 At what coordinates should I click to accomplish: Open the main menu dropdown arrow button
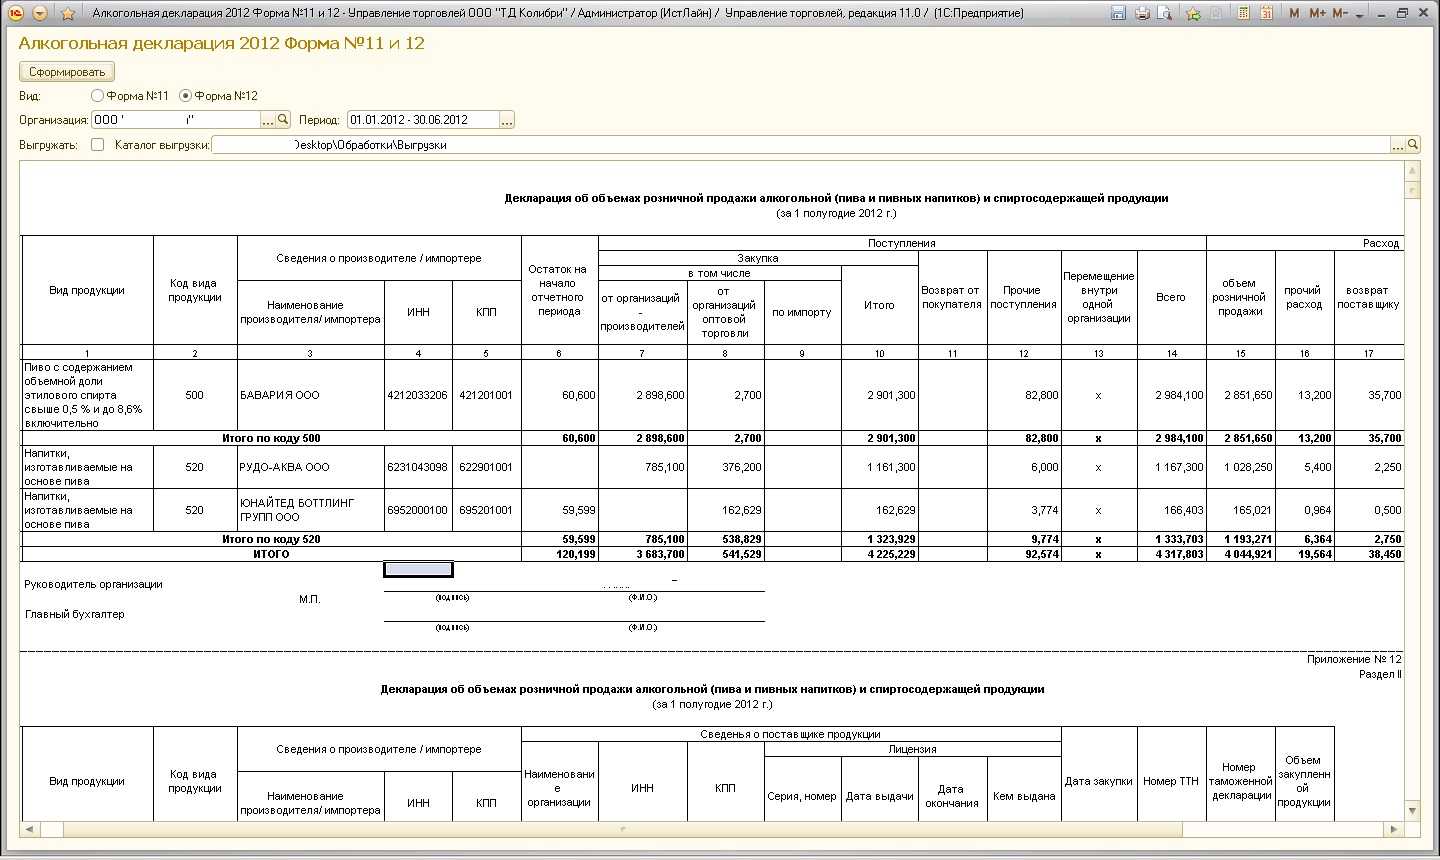point(39,13)
